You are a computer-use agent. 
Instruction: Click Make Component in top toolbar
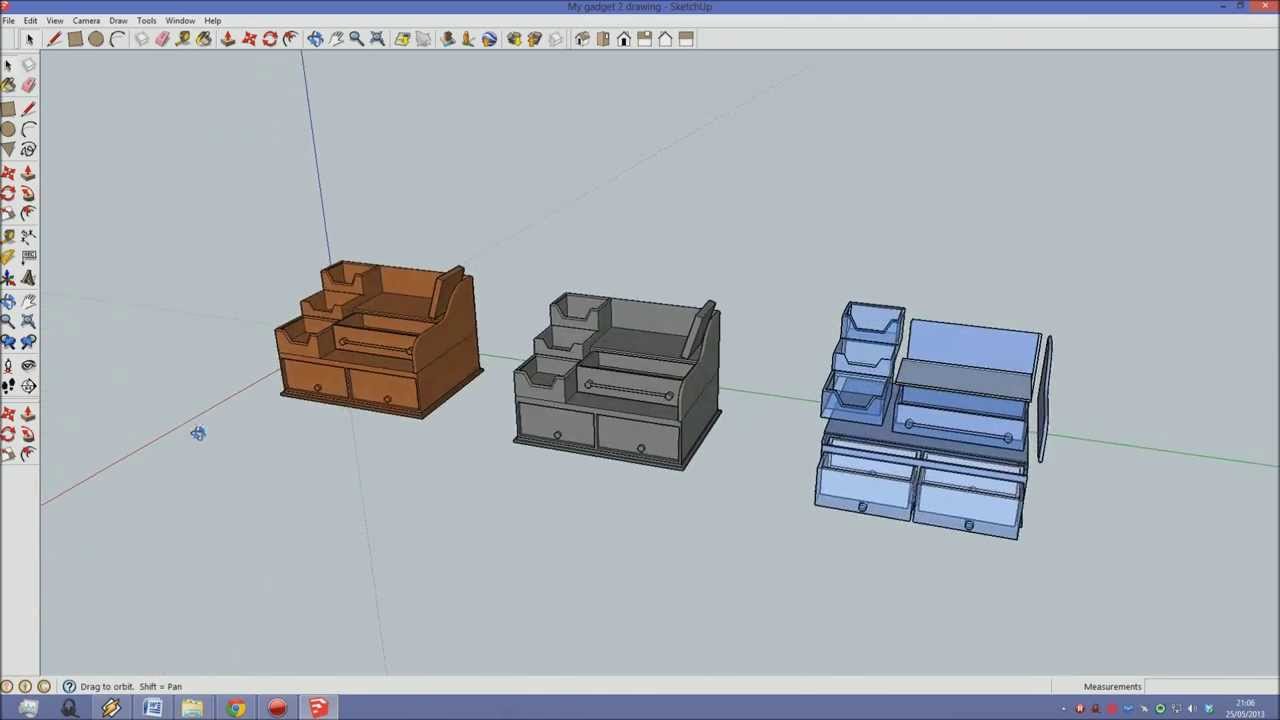click(x=141, y=39)
